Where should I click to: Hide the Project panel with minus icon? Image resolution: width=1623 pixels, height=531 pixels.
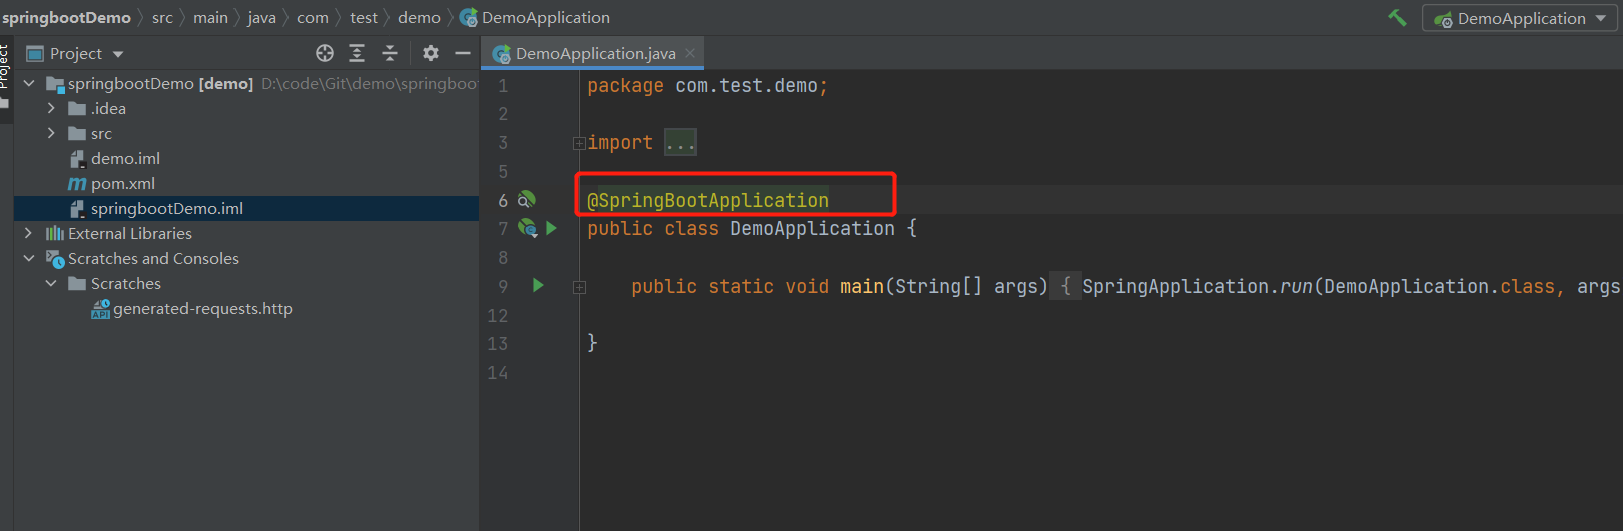tap(462, 53)
